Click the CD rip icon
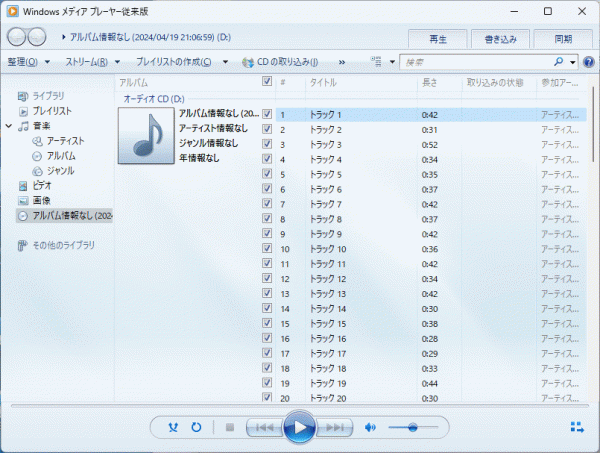The height and width of the screenshot is (453, 600). [x=248, y=62]
